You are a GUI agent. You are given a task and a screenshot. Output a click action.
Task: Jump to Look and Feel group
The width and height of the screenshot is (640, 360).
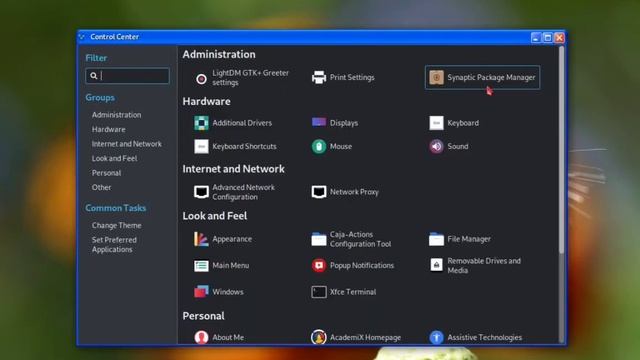(114, 158)
